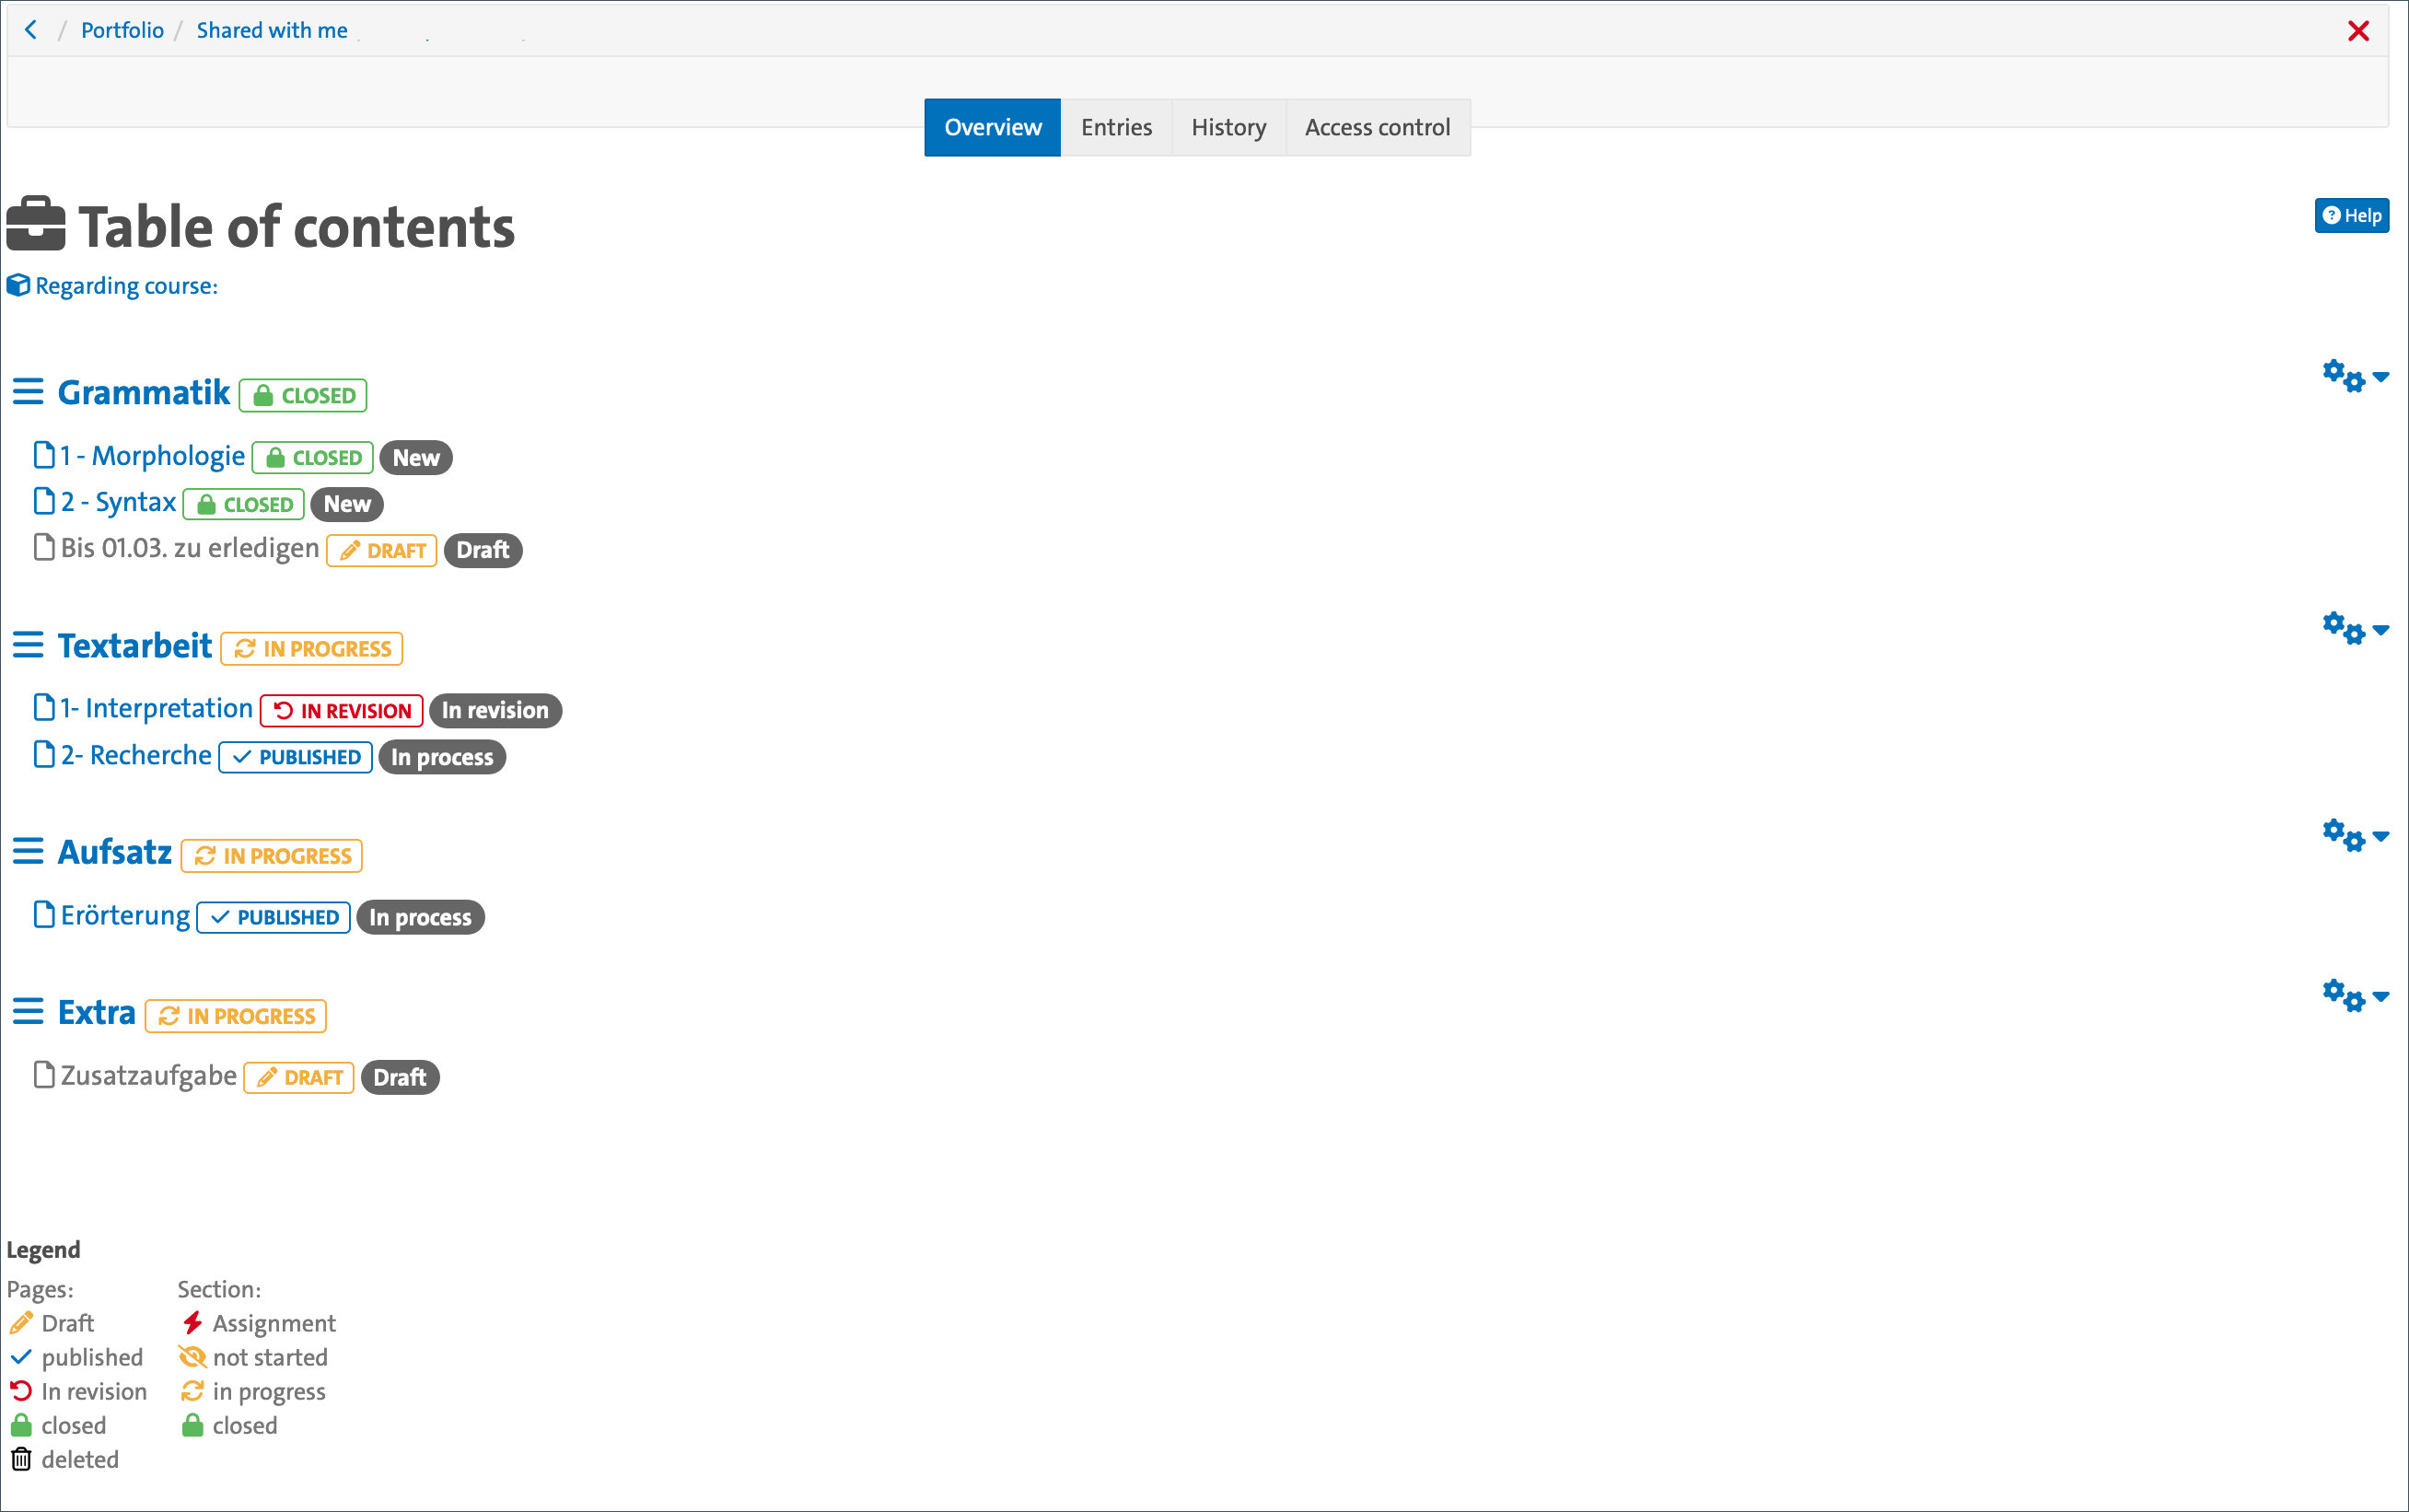Switch to the Entries tab
The width and height of the screenshot is (2409, 1512).
tap(1115, 128)
